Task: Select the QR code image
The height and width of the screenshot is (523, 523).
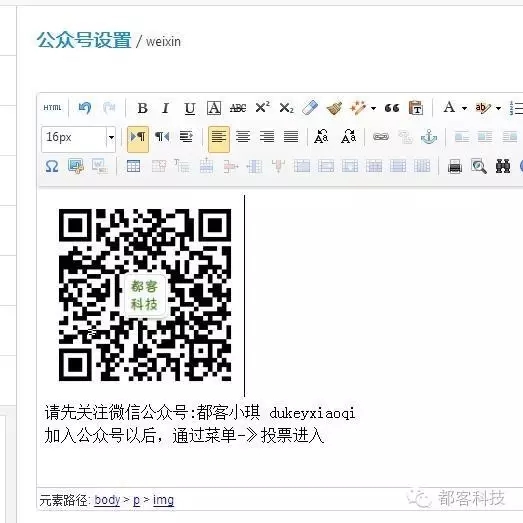Action: coord(145,295)
